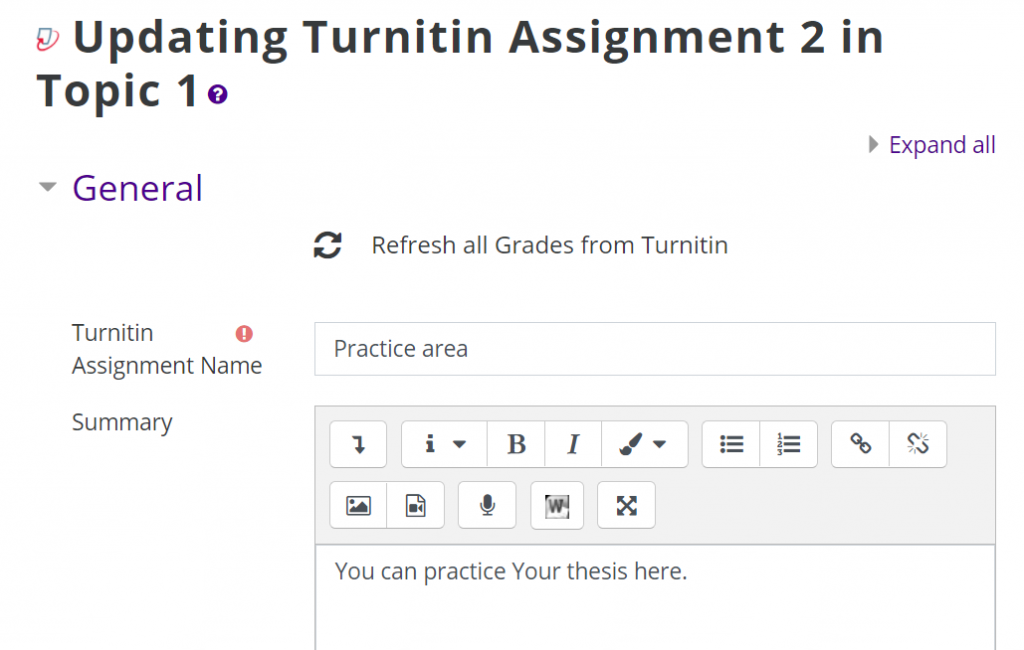Insert a hyperlink in the summary

pos(860,445)
